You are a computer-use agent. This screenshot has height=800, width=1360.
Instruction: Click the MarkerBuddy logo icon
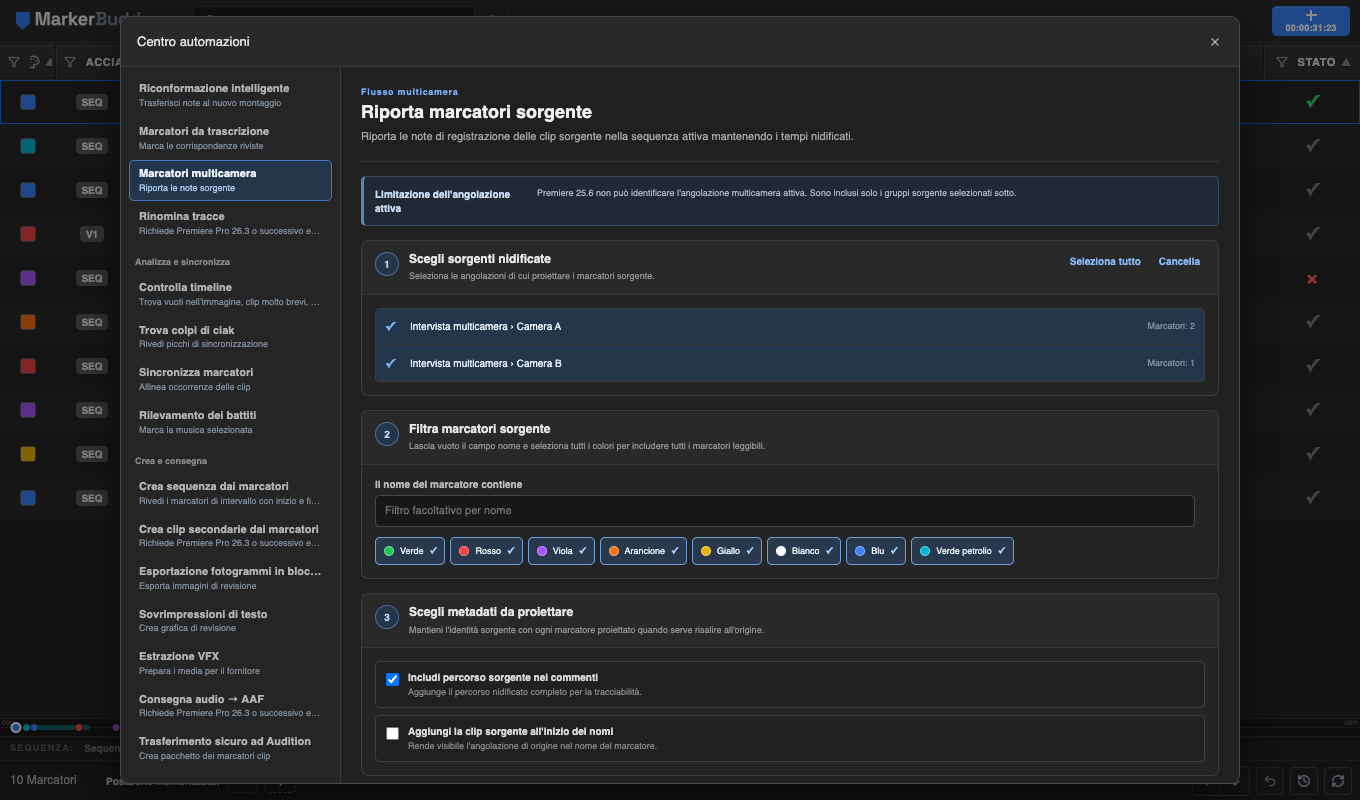click(x=23, y=20)
